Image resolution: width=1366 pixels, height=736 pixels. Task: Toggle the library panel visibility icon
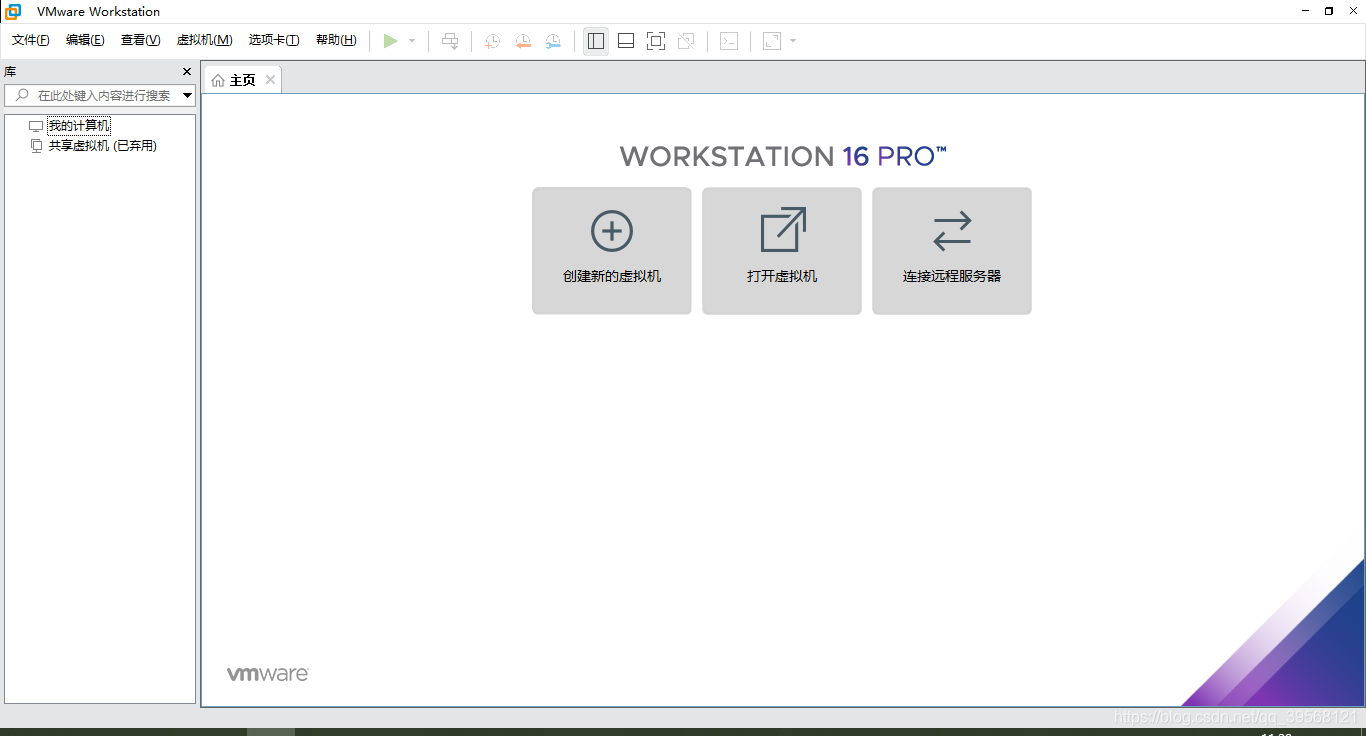[x=595, y=41]
